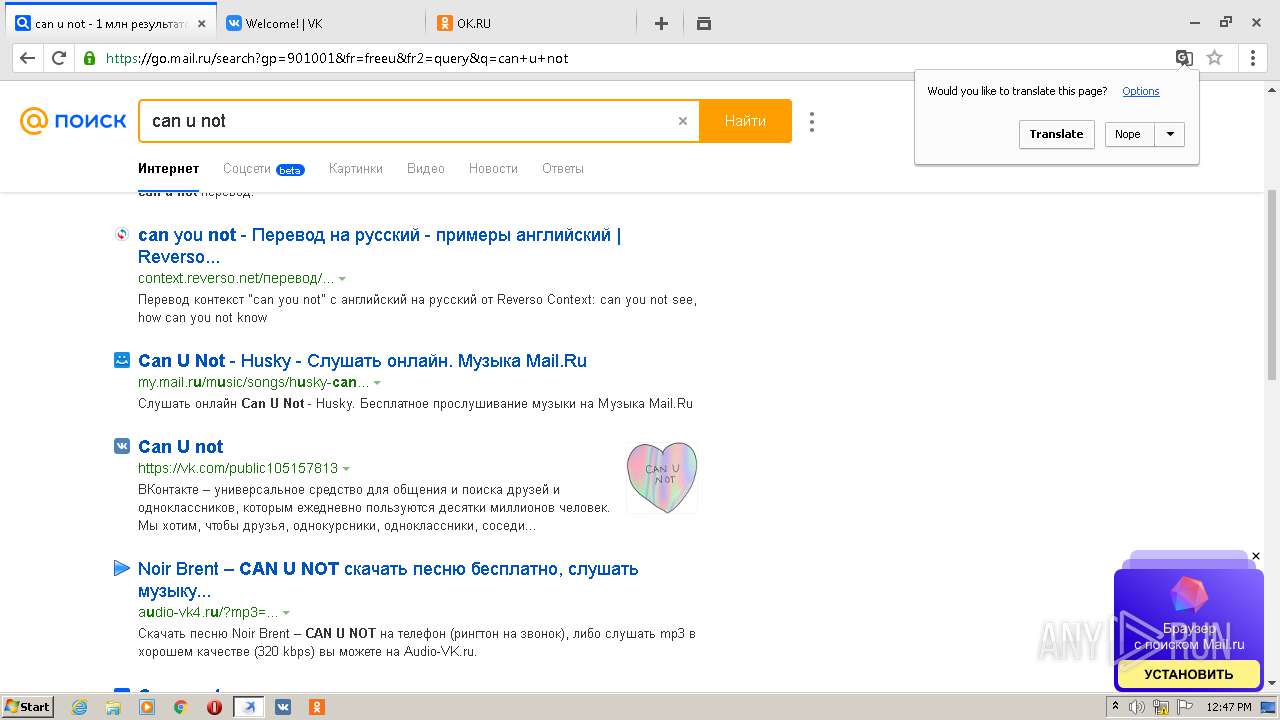
Task: Click the УСТАНОВИТЬ install button
Action: coord(1189,674)
